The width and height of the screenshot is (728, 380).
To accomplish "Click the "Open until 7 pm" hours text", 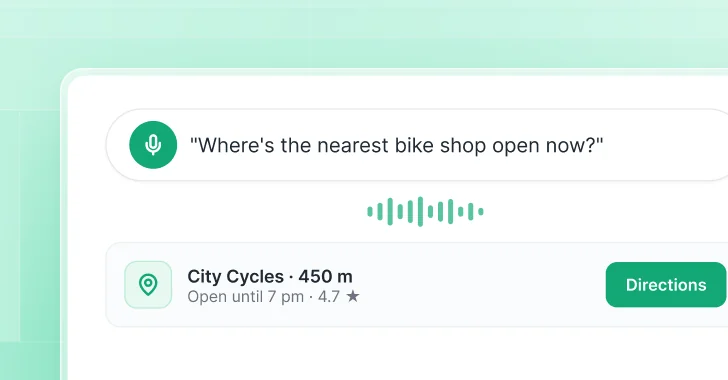I will click(246, 296).
